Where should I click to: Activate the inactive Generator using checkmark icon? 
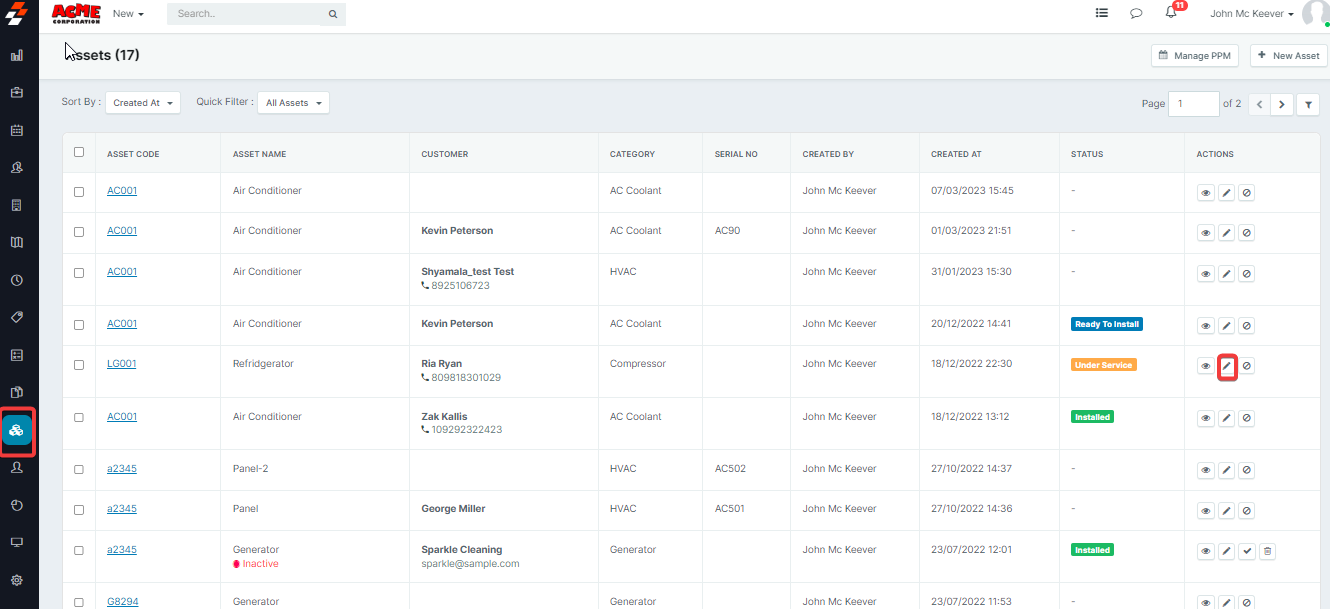pos(1246,551)
